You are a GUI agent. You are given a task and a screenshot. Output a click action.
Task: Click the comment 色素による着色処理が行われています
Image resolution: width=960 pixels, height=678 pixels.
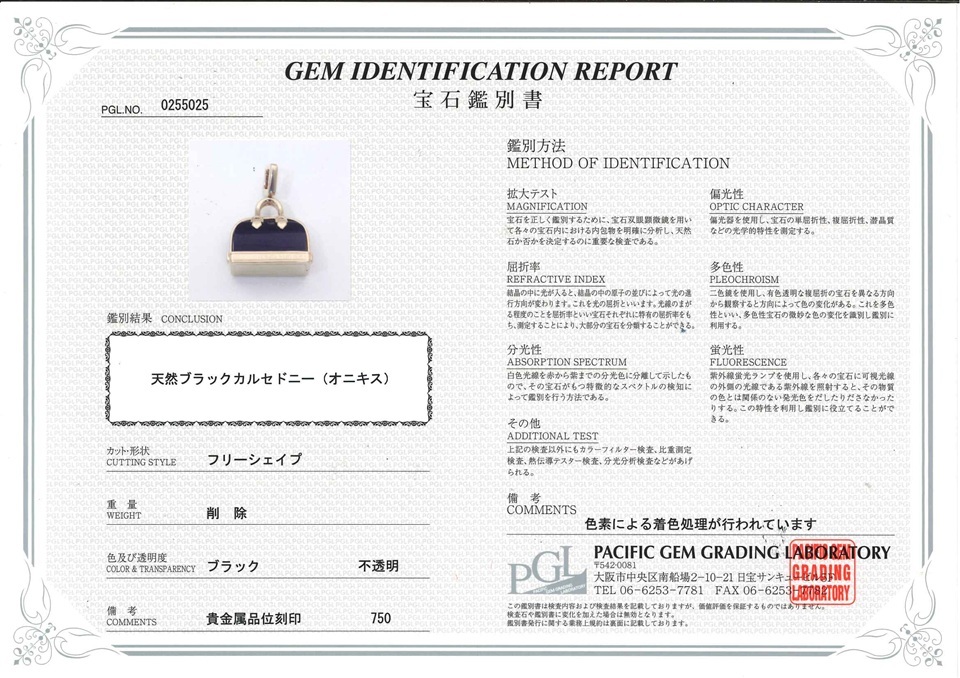click(700, 524)
